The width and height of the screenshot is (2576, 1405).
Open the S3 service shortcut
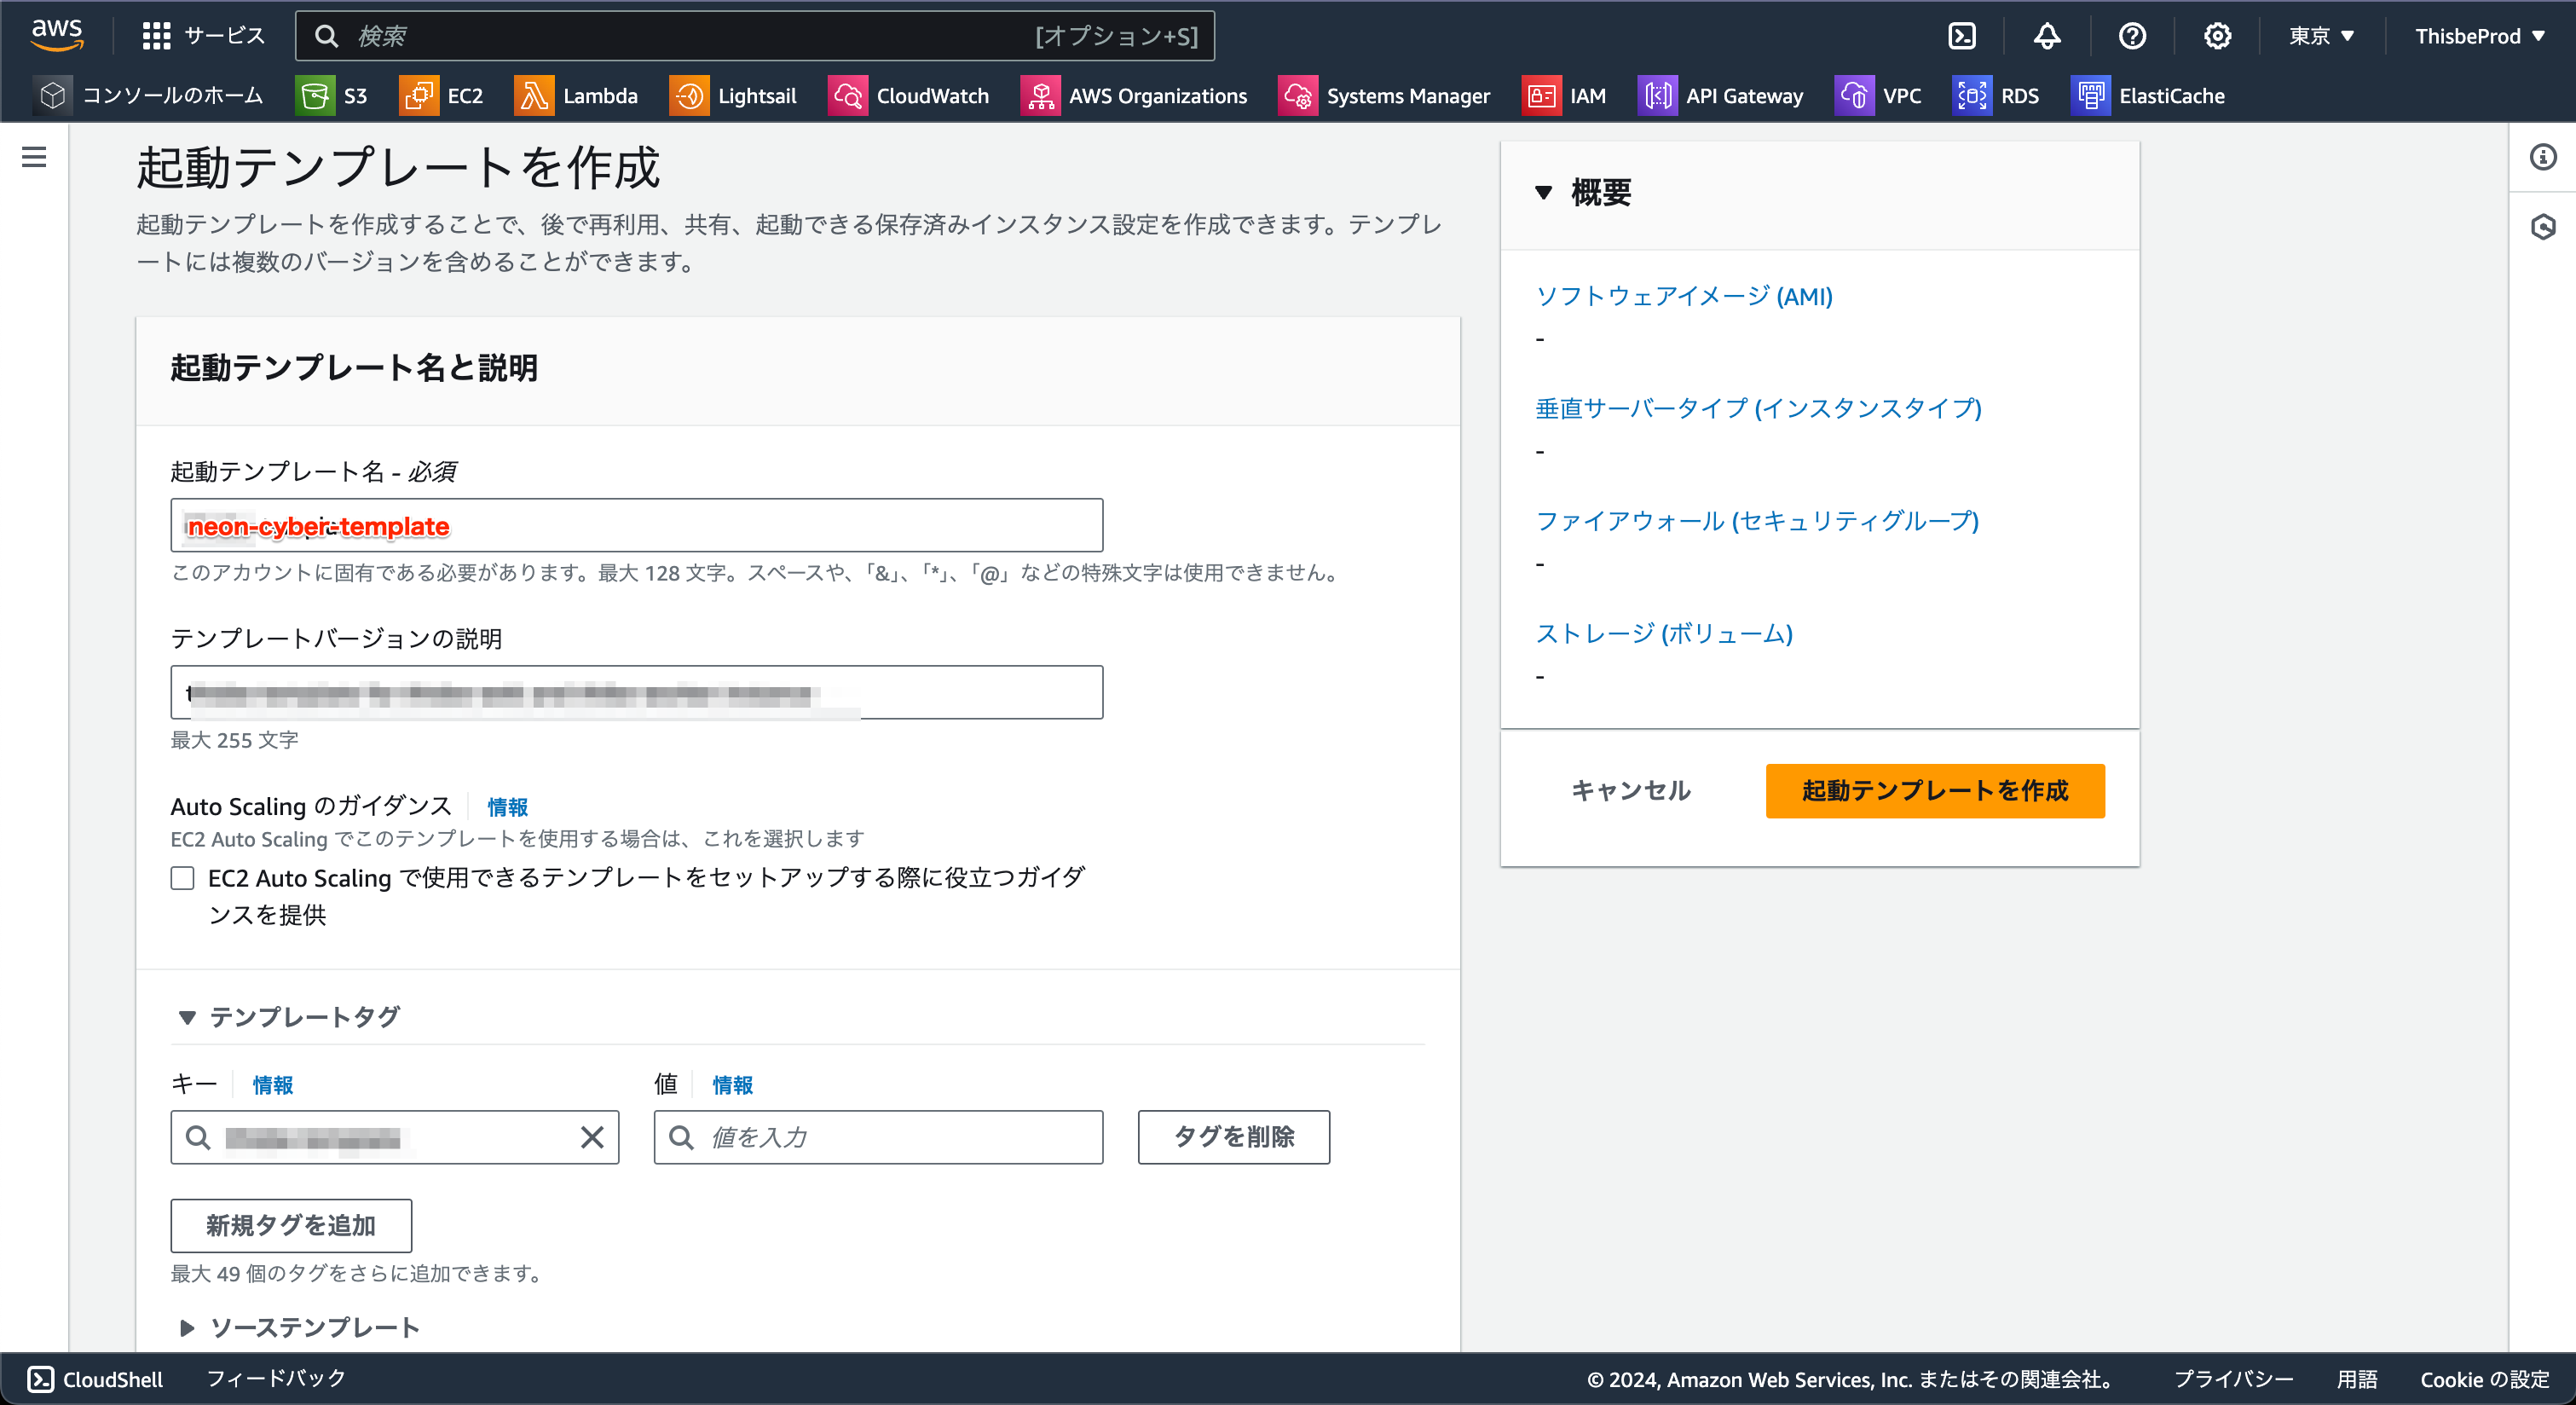(335, 95)
